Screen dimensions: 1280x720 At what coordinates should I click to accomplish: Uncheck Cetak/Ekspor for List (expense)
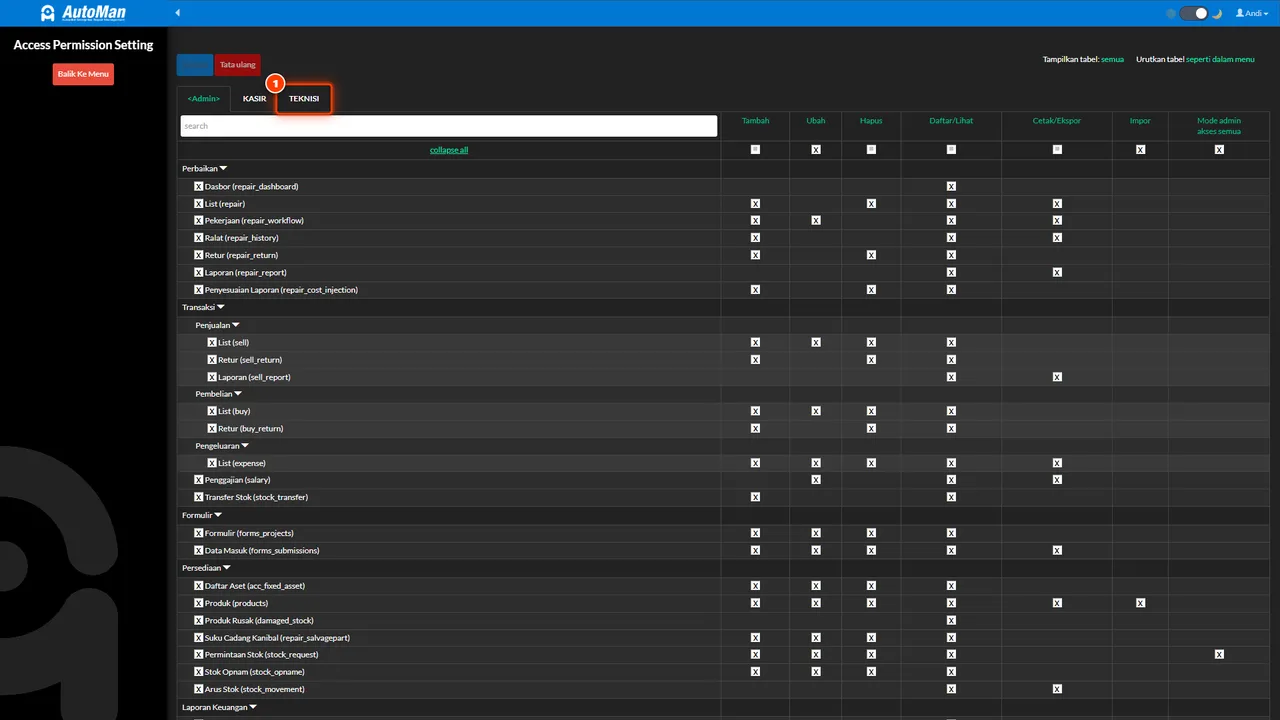click(x=1057, y=463)
